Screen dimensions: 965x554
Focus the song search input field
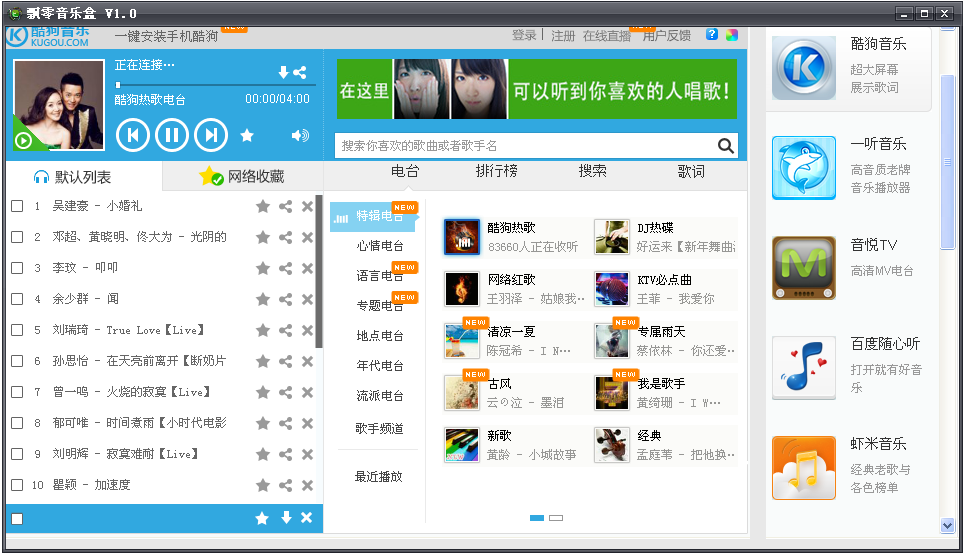point(528,146)
